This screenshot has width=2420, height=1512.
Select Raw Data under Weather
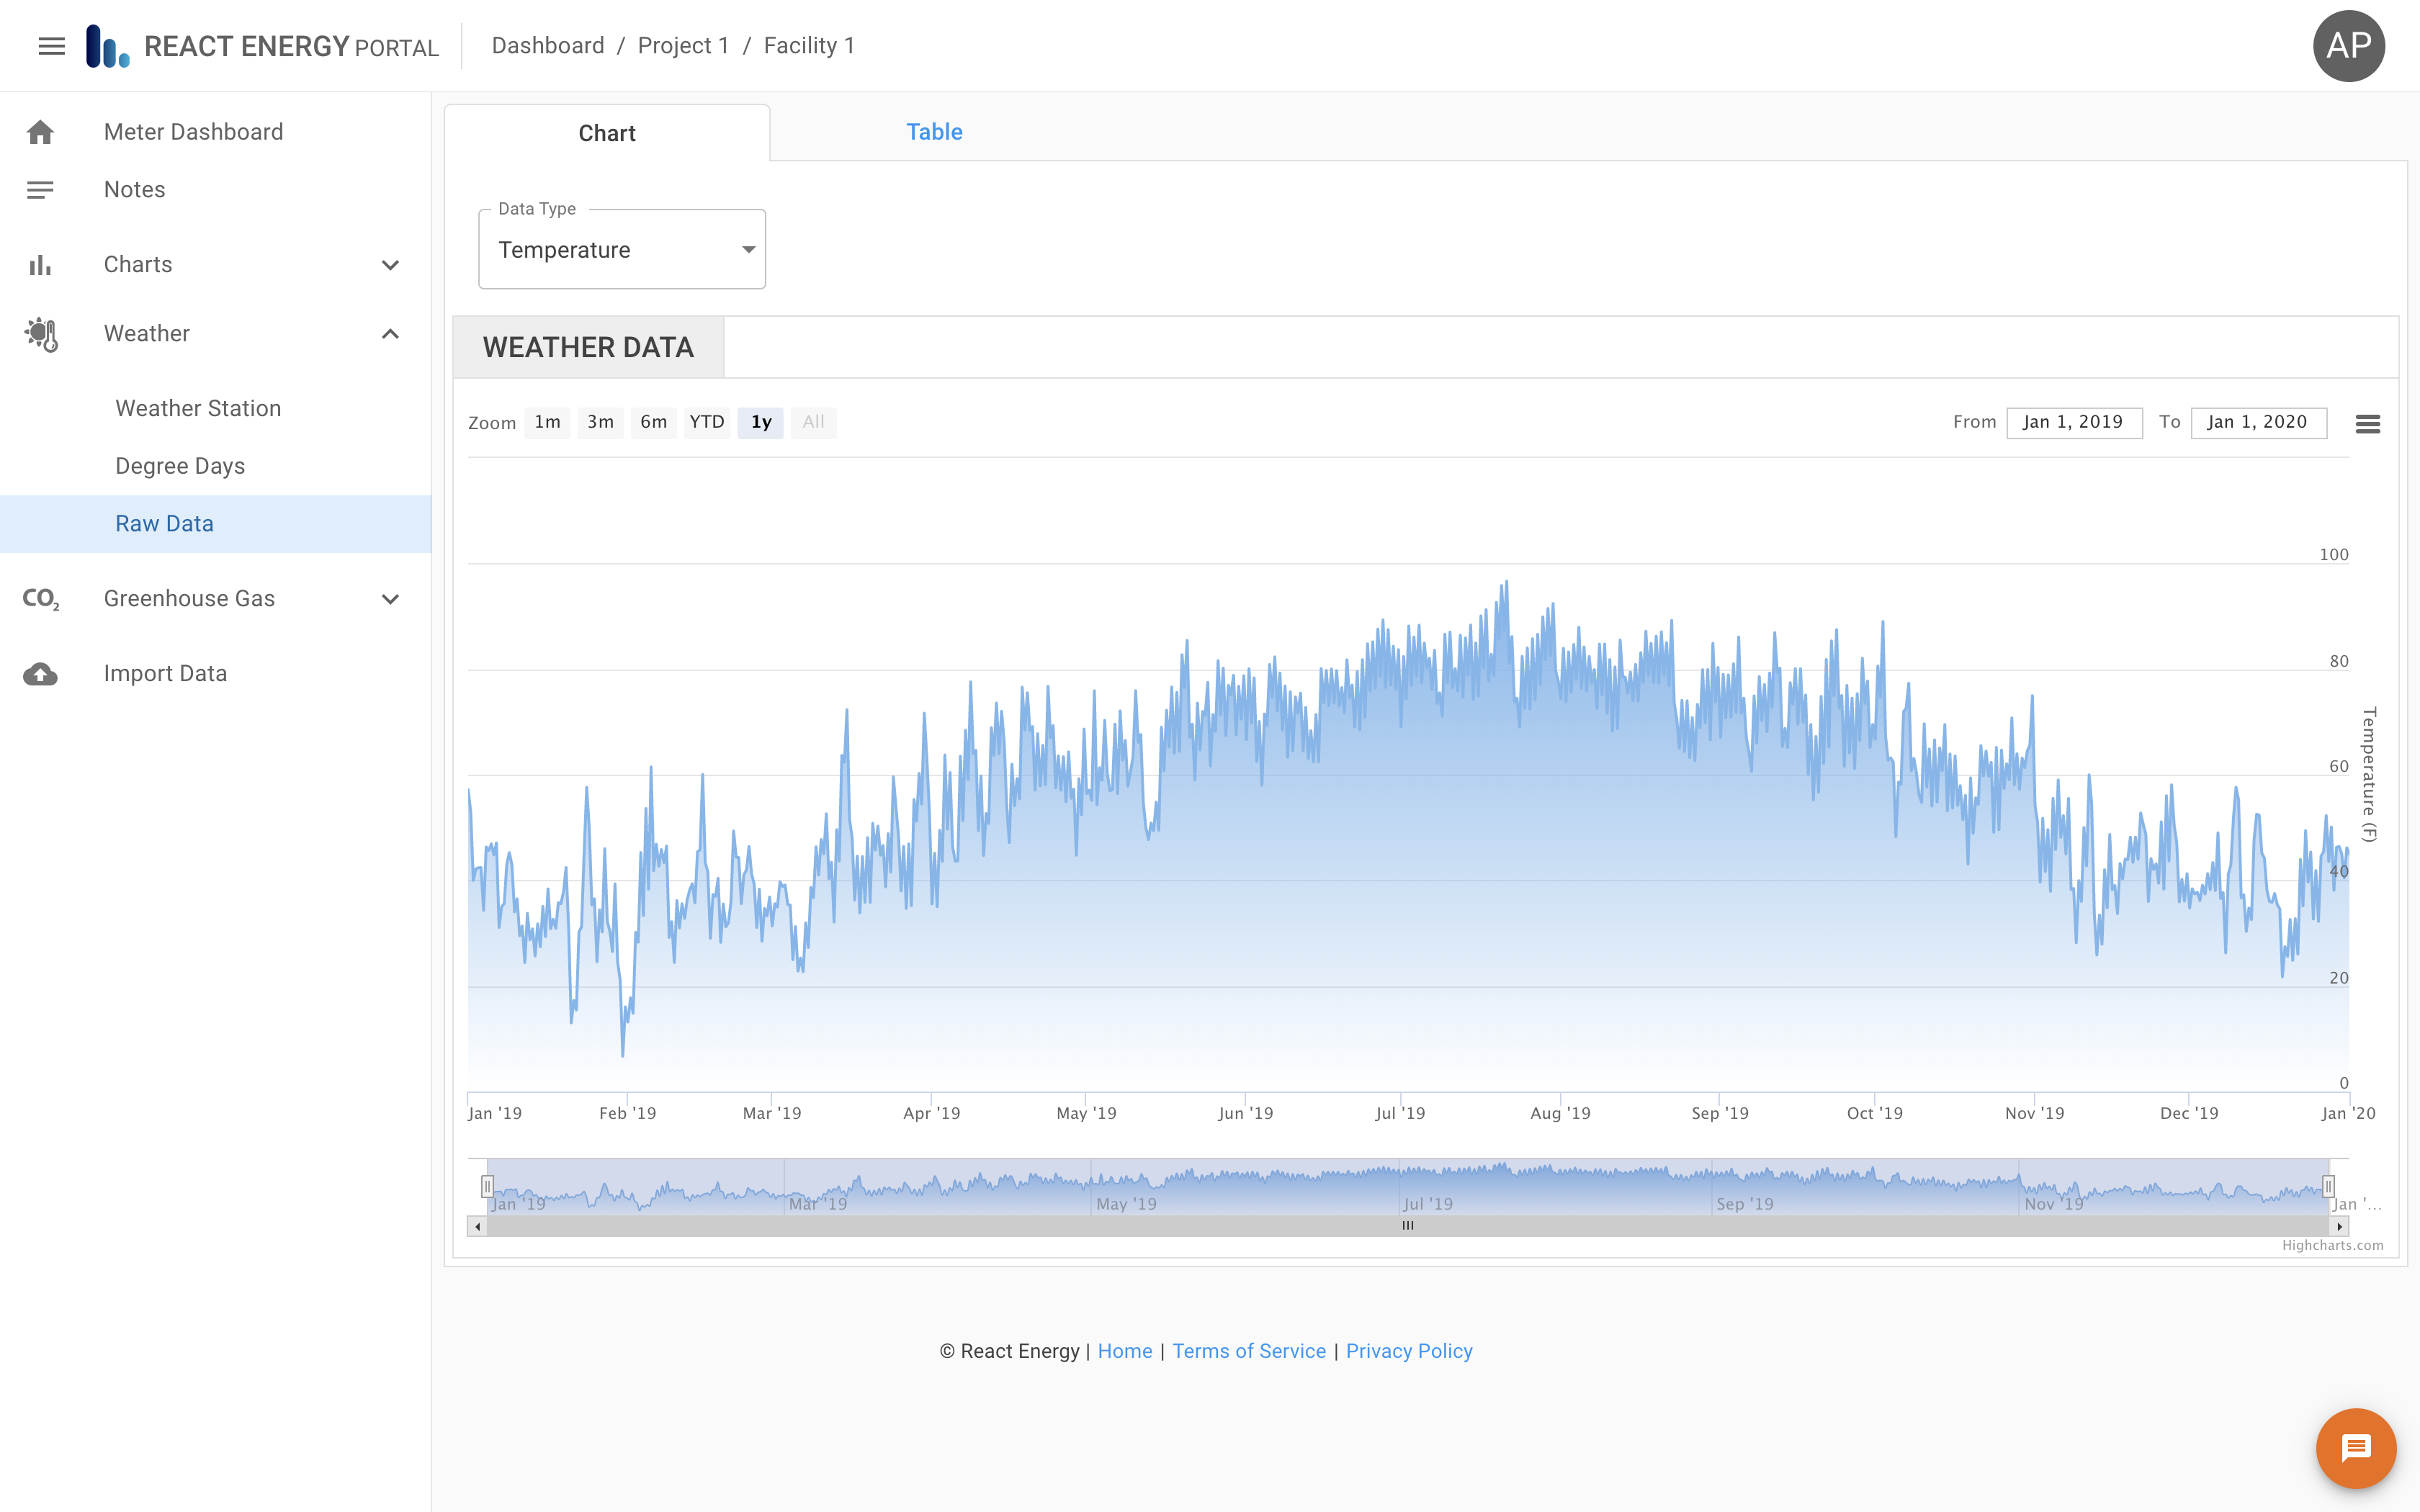point(163,523)
